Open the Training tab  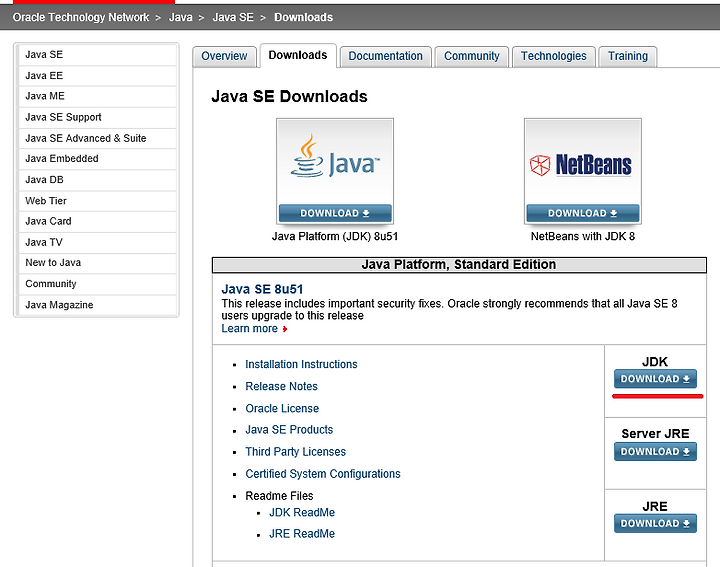pos(628,56)
